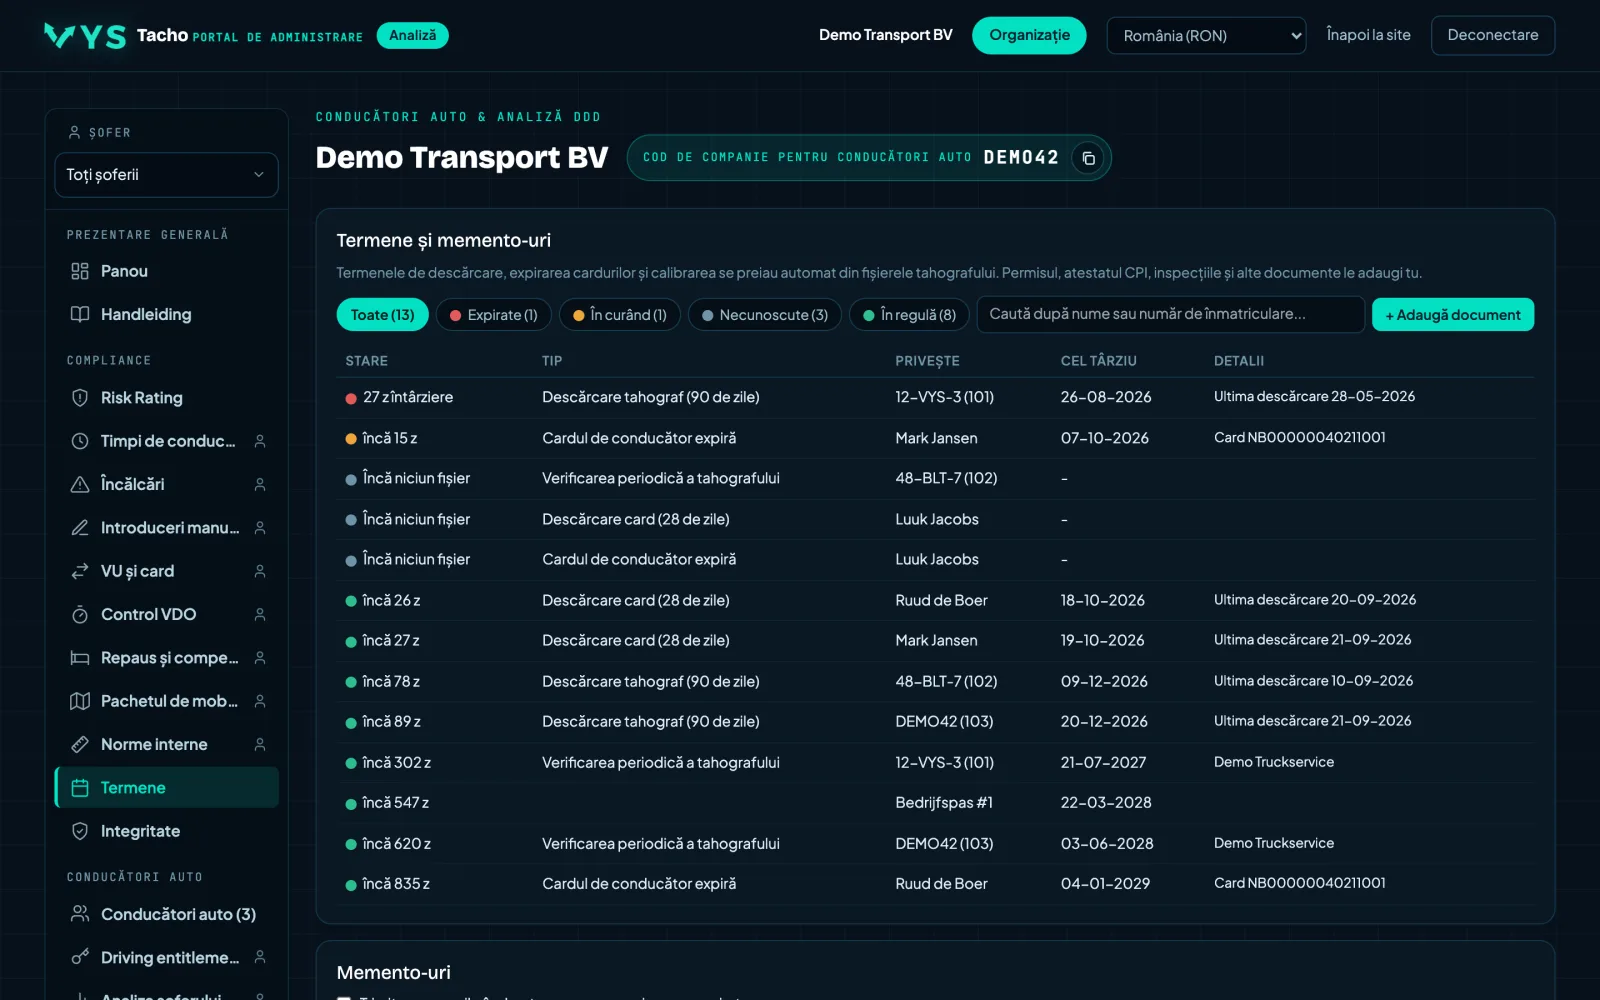Click Deconectare button
This screenshot has height=1000, width=1600.
(x=1493, y=35)
